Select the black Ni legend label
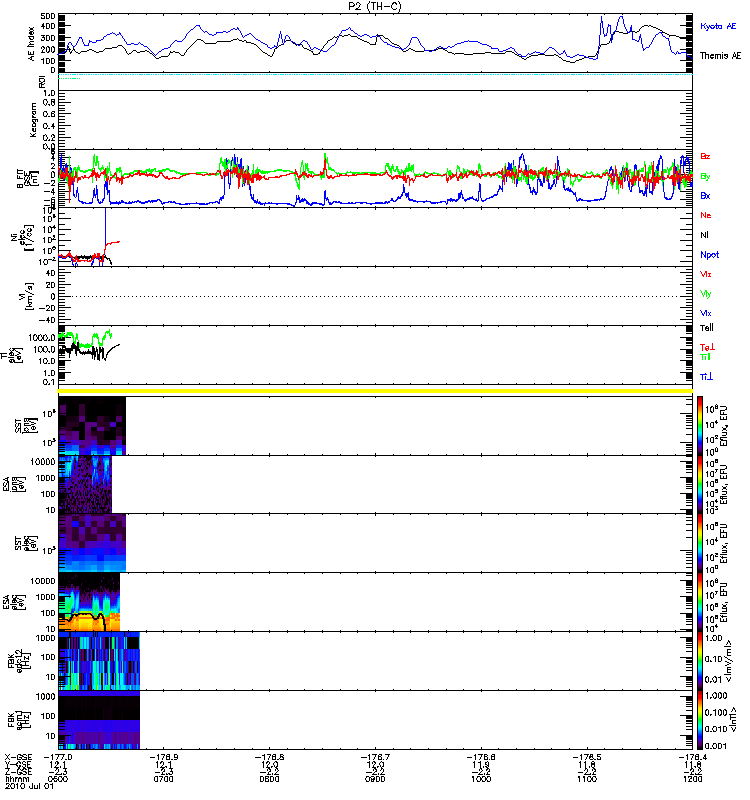Image resolution: width=750 pixels, height=800 pixels. click(x=704, y=235)
